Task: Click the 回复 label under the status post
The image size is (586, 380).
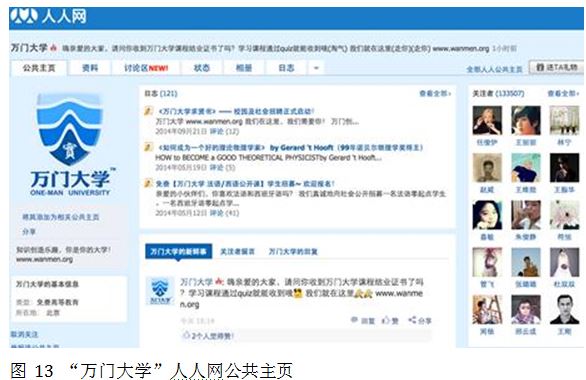Action: [x=368, y=321]
